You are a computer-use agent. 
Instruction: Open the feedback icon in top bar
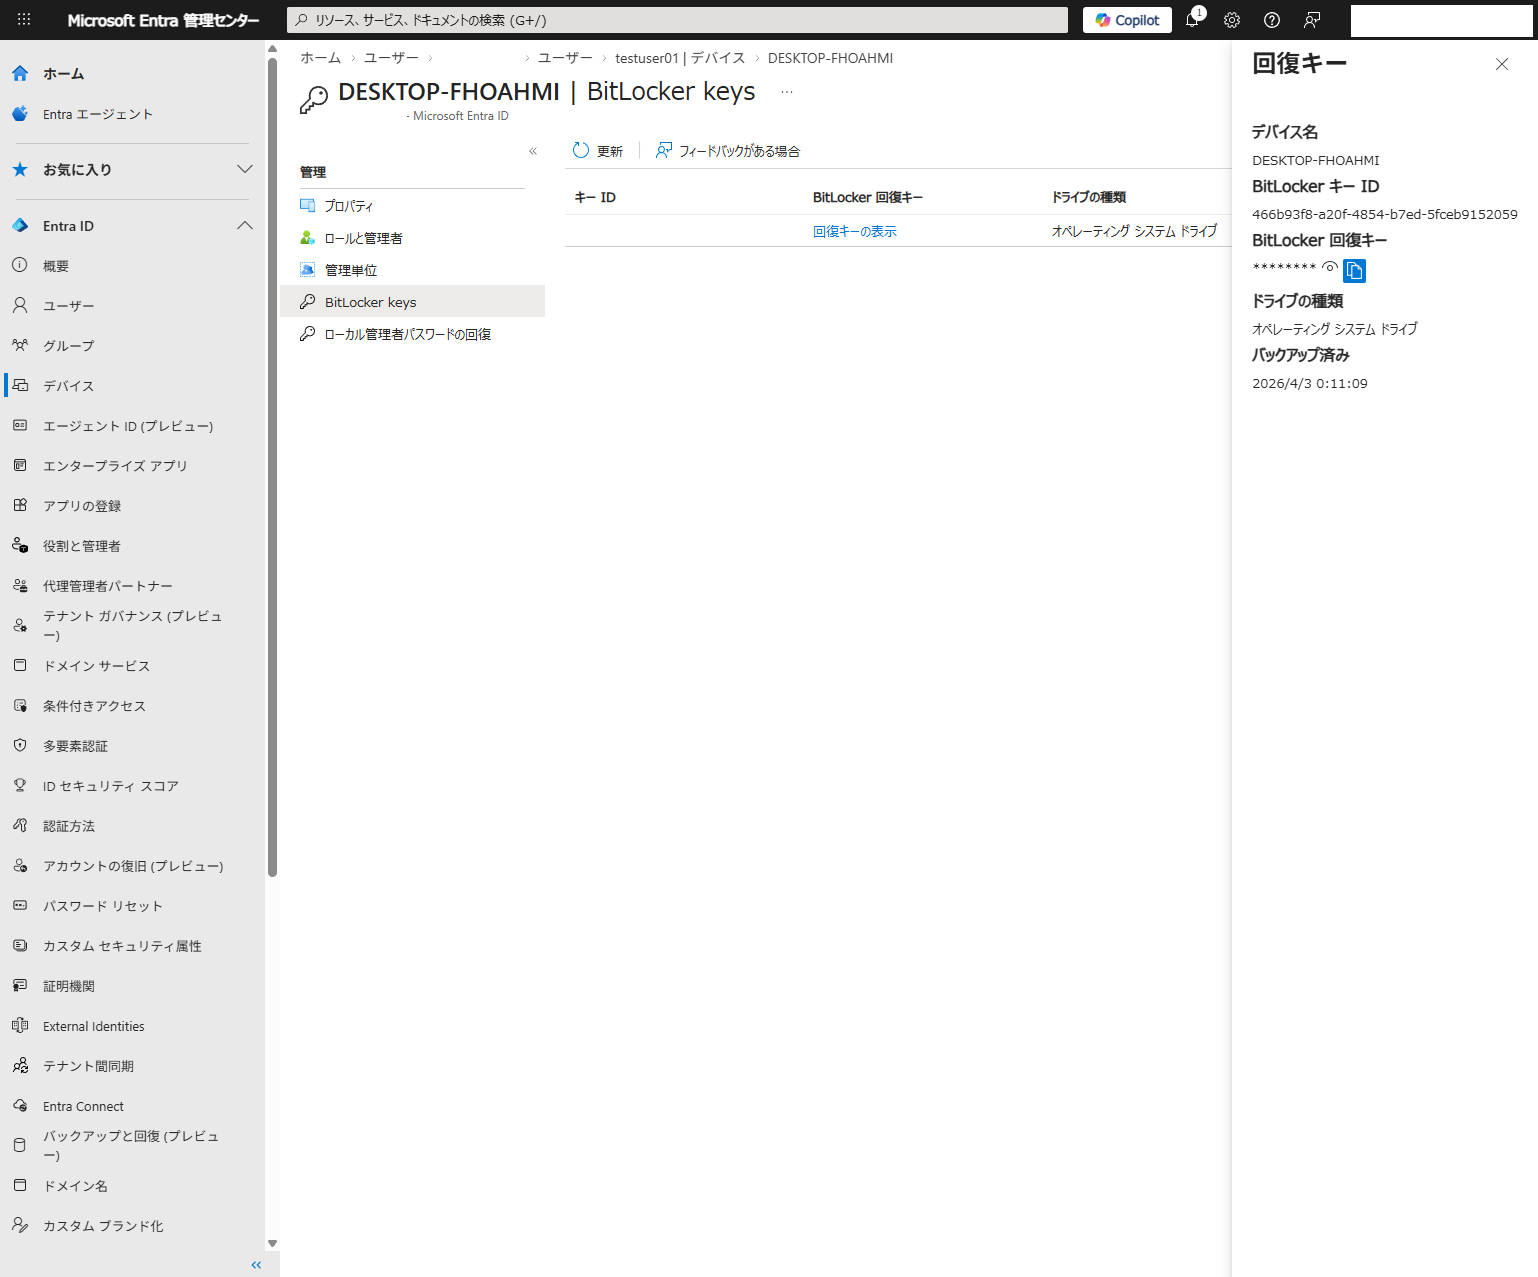pos(1312,20)
